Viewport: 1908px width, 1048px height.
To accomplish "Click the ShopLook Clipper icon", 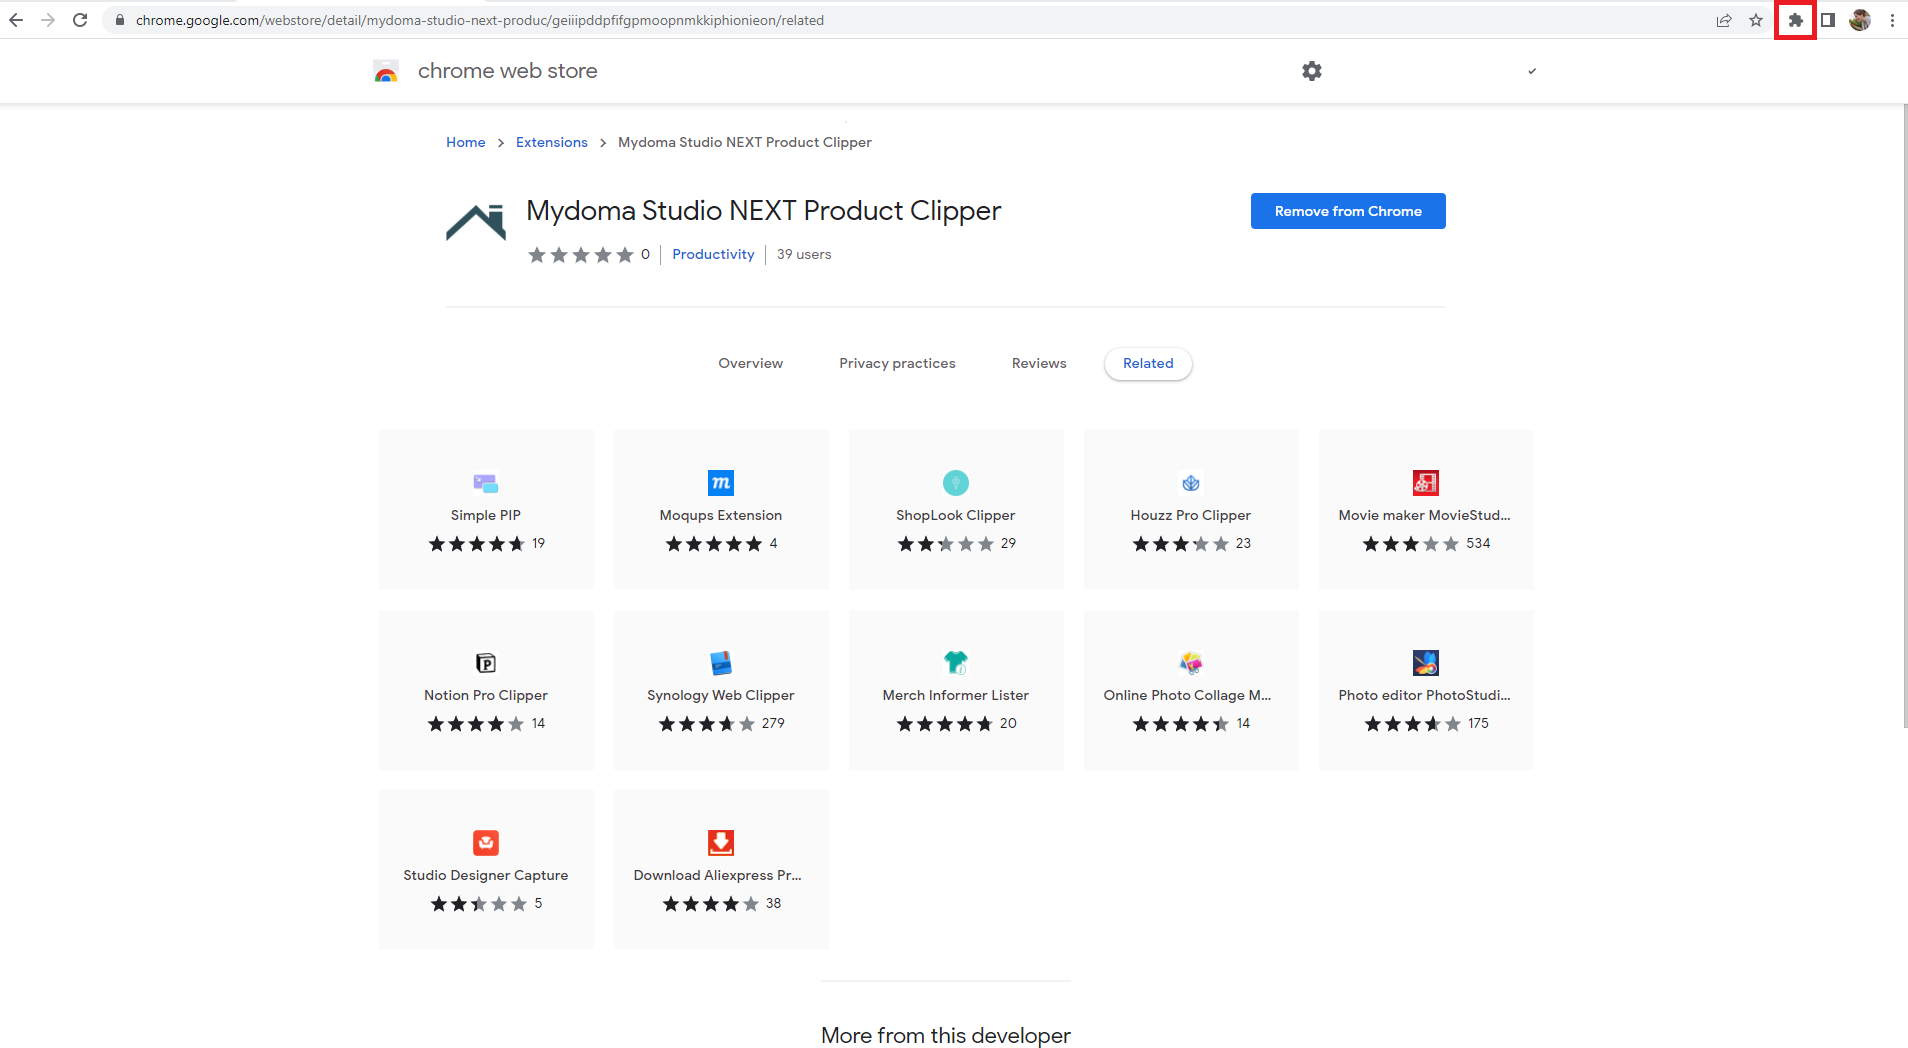I will coord(956,483).
